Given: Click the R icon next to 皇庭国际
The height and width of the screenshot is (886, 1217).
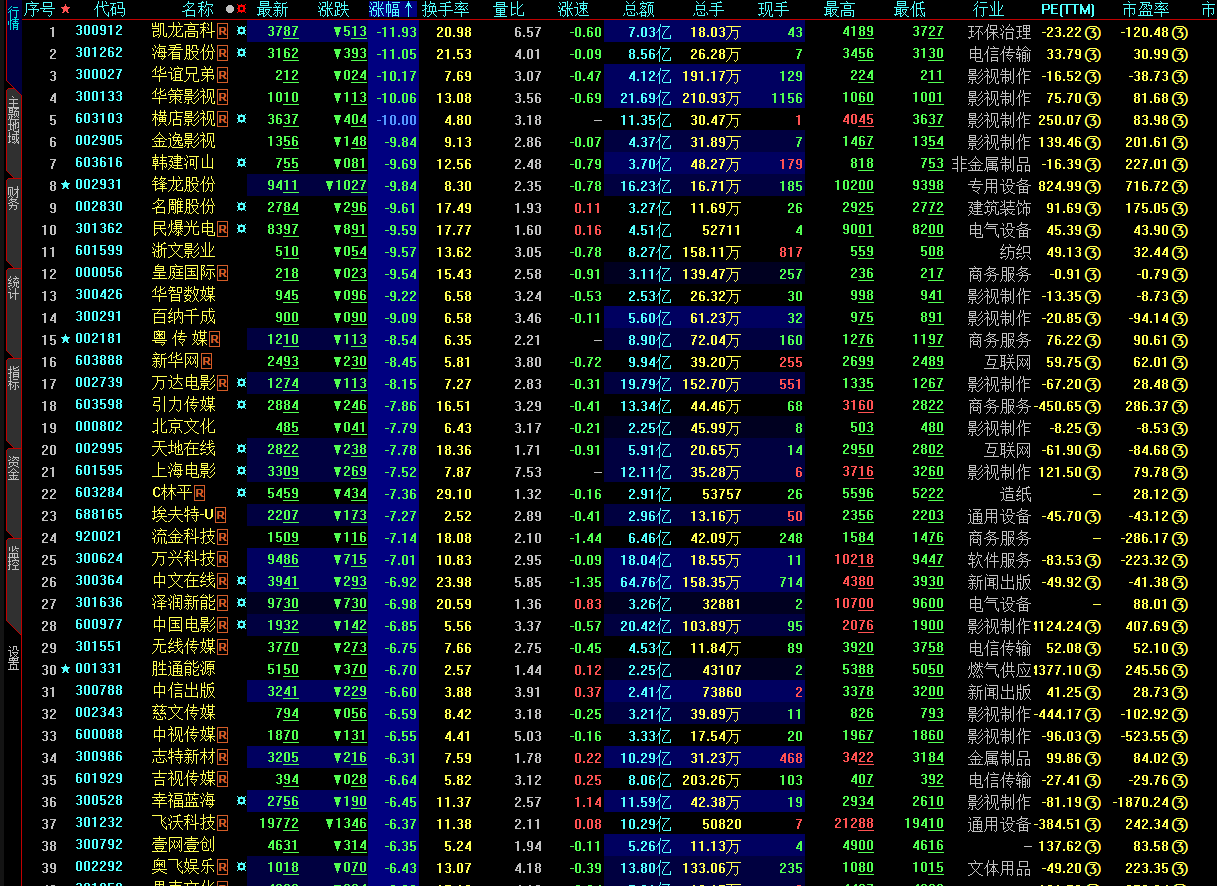Looking at the screenshot, I should tap(222, 274).
